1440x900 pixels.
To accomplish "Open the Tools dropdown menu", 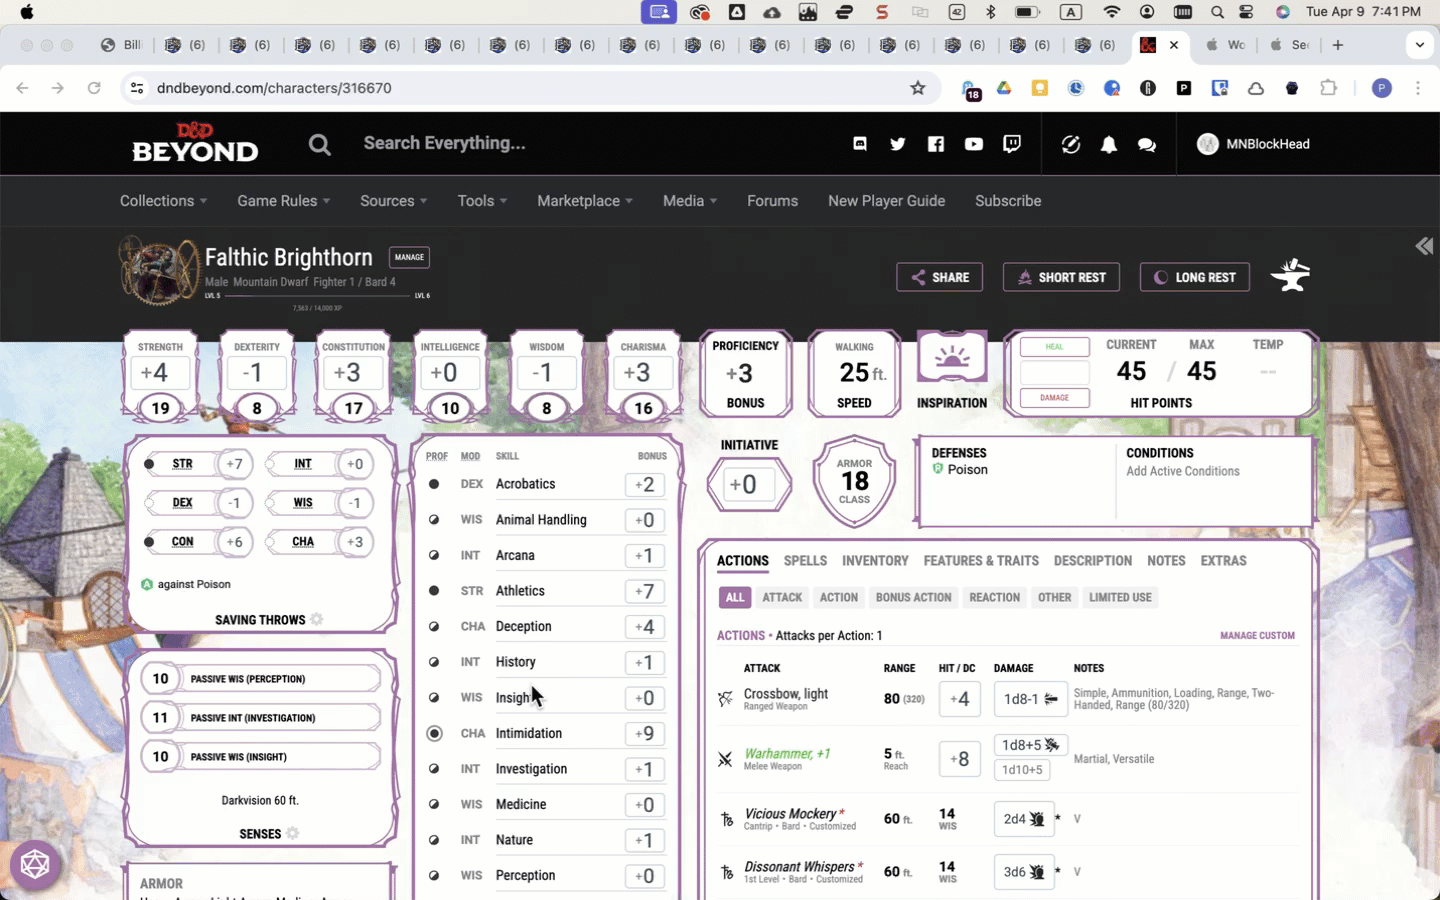I will 482,201.
